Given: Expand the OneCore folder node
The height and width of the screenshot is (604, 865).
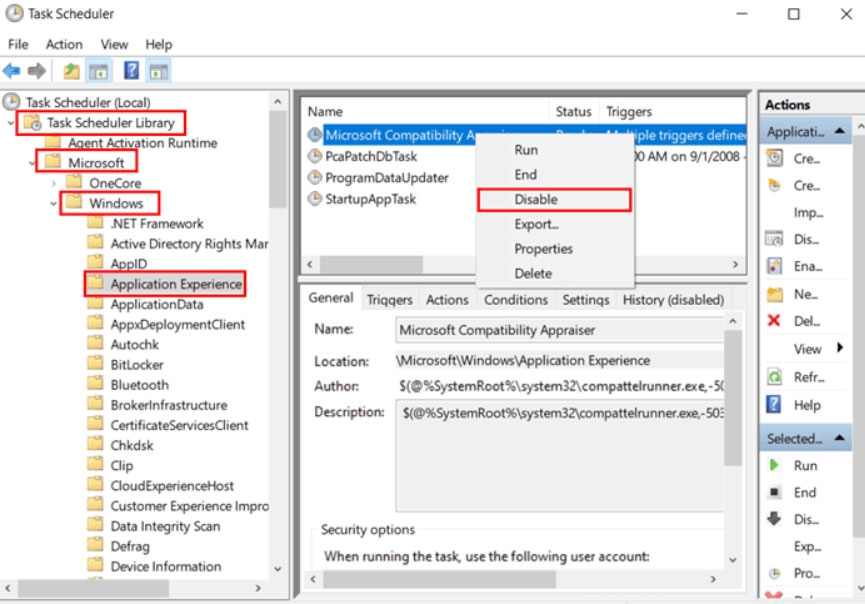Looking at the screenshot, I should (x=54, y=183).
